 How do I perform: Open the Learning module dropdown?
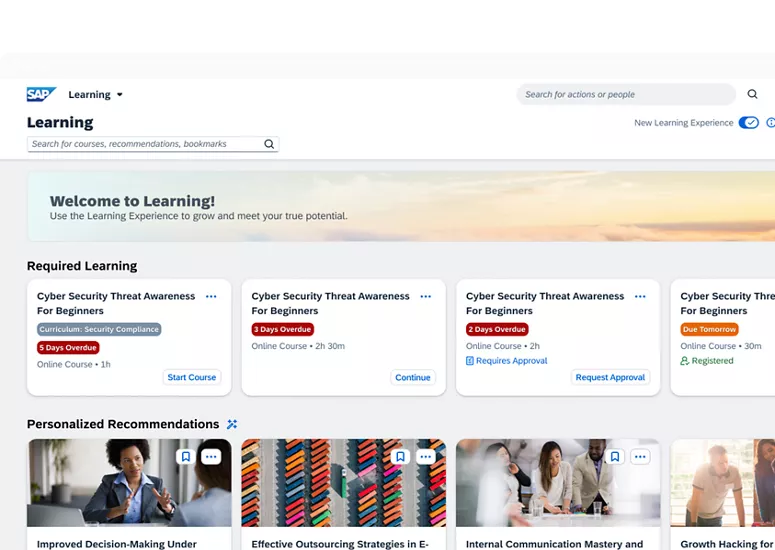(x=96, y=95)
